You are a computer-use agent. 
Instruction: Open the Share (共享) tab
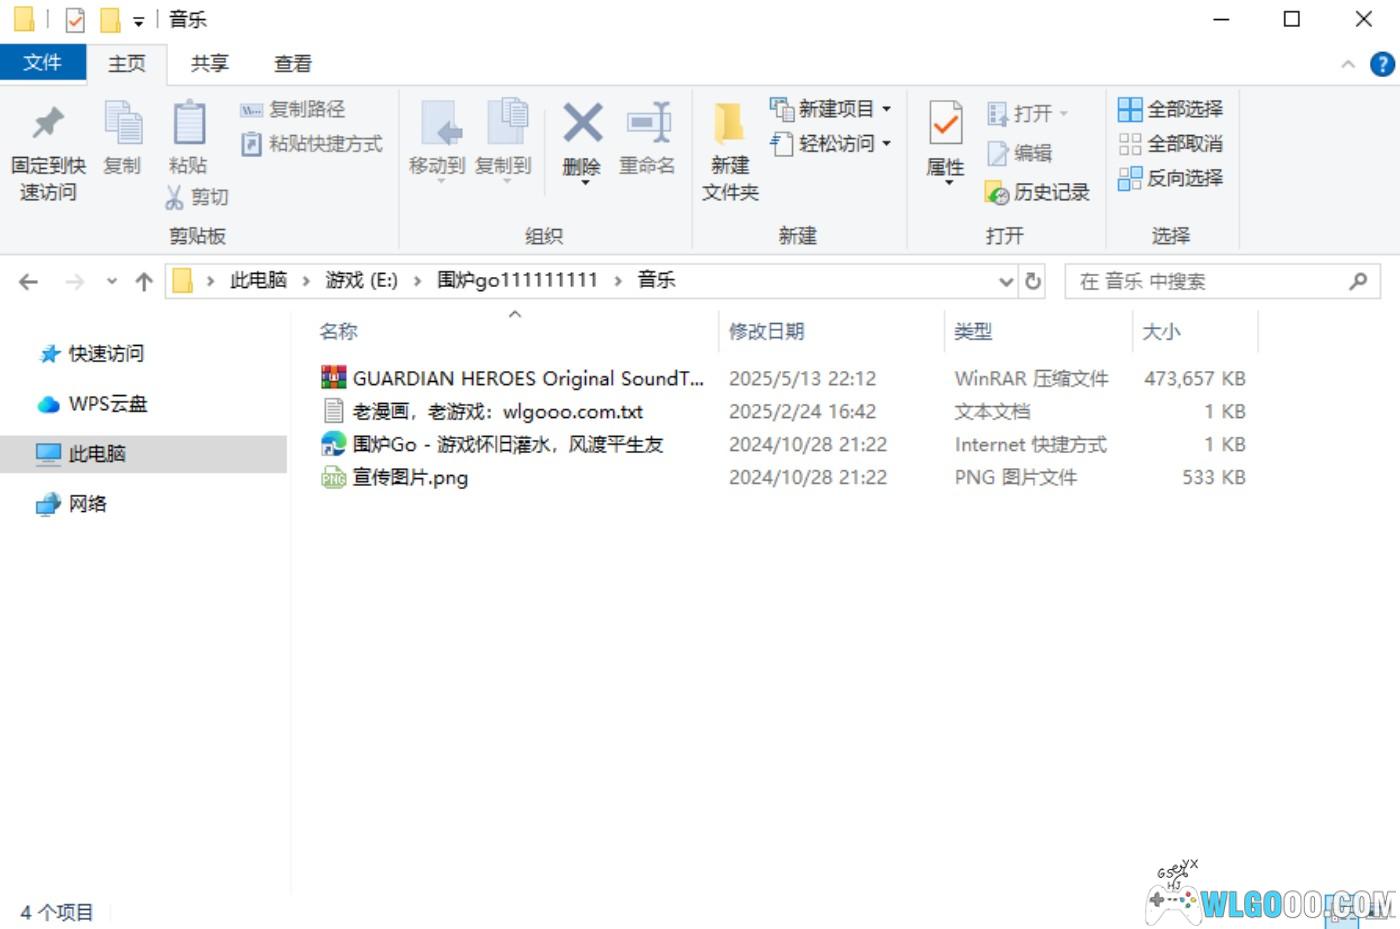pos(210,64)
